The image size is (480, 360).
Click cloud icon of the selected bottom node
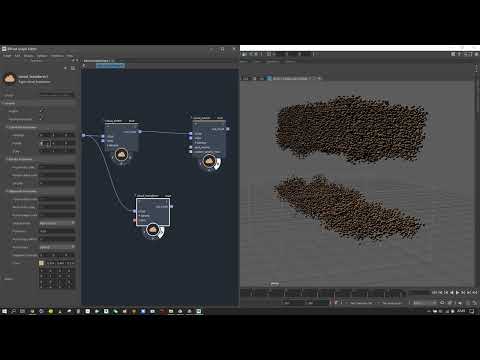153,229
